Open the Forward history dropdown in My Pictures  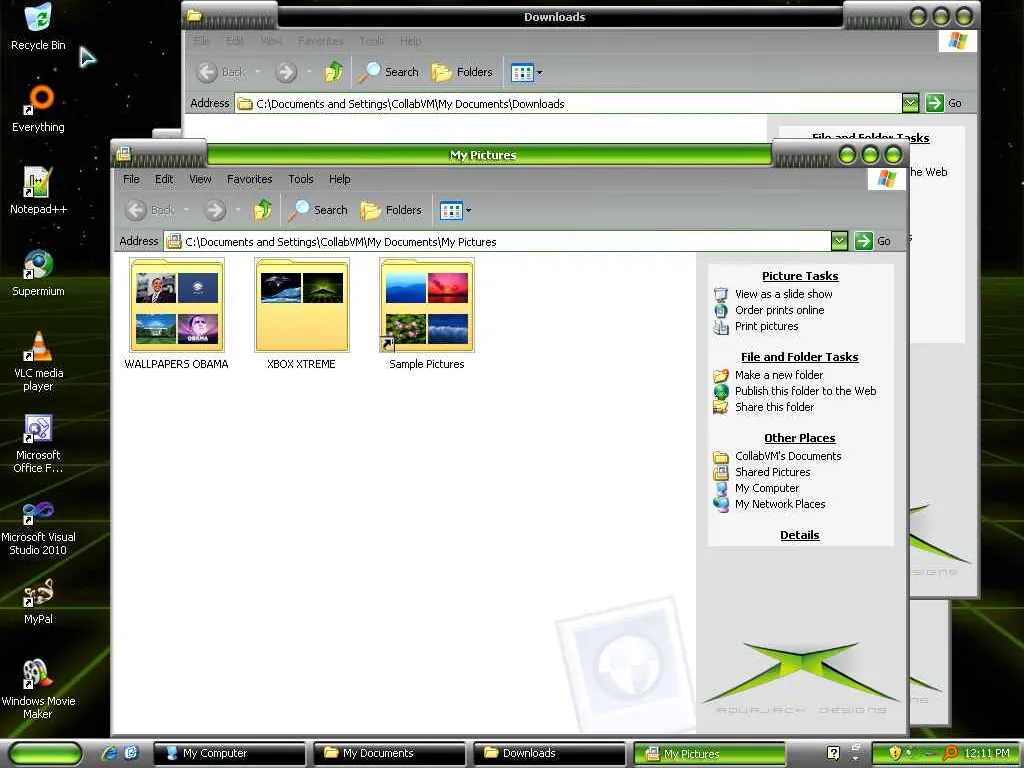(238, 210)
